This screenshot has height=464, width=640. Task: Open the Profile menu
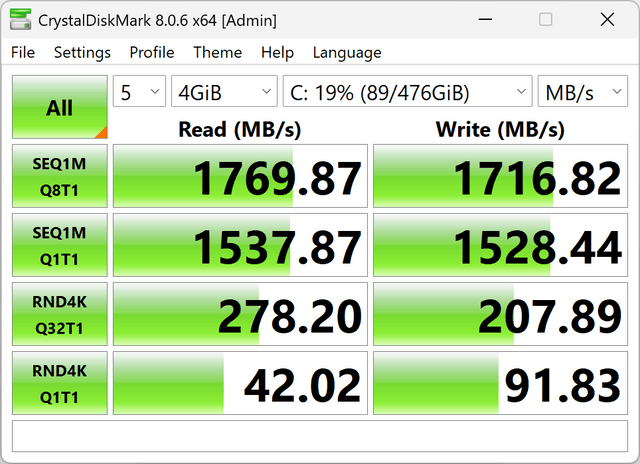pos(152,53)
